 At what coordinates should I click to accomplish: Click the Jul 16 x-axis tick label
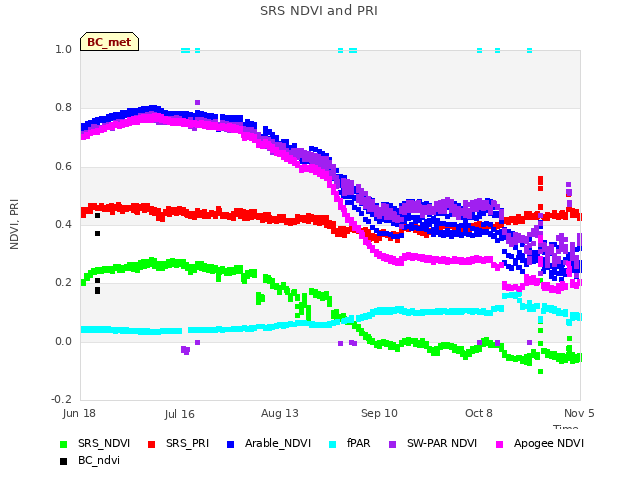pyautogui.click(x=180, y=414)
